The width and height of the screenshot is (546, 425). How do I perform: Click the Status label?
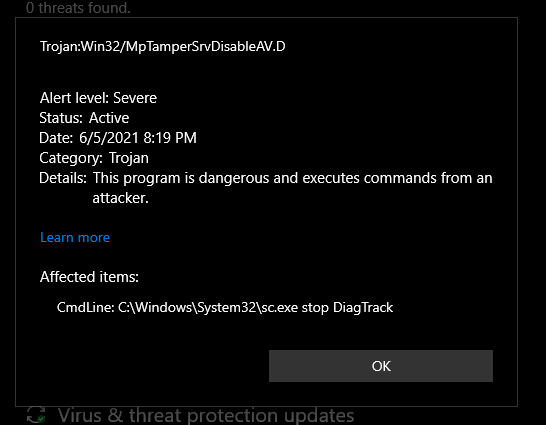coord(61,118)
